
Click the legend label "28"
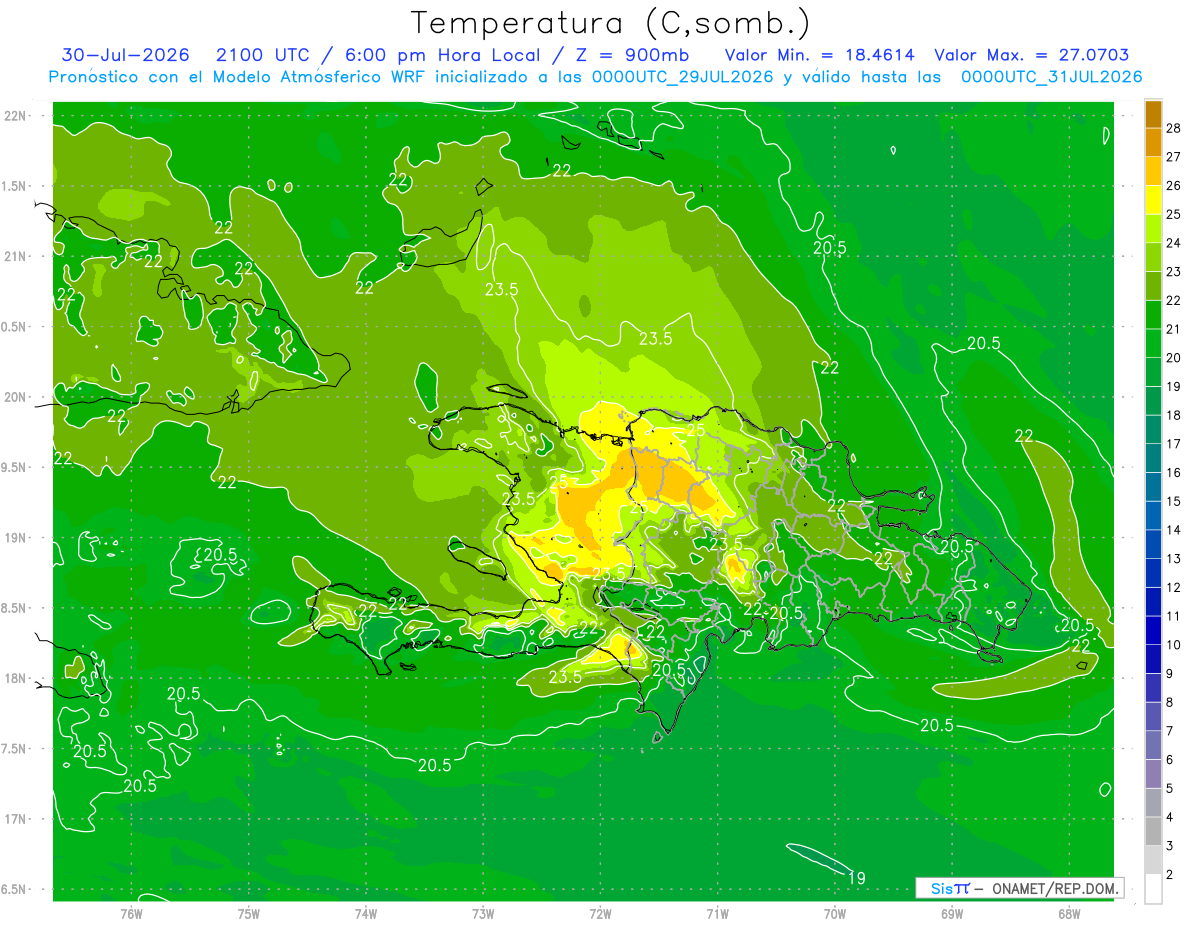point(1174,128)
